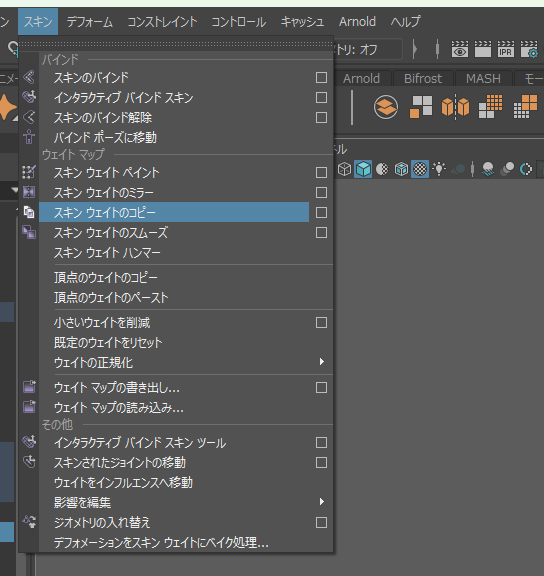Open option box for 小さいウェイトを削減
The image size is (544, 576).
(x=321, y=323)
